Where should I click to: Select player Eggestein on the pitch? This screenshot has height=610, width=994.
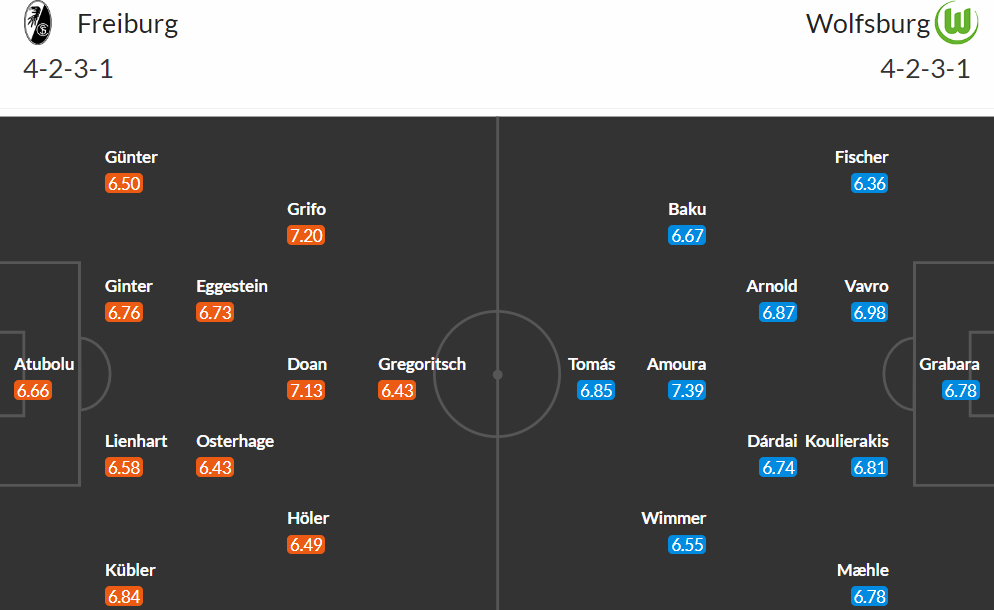231,287
